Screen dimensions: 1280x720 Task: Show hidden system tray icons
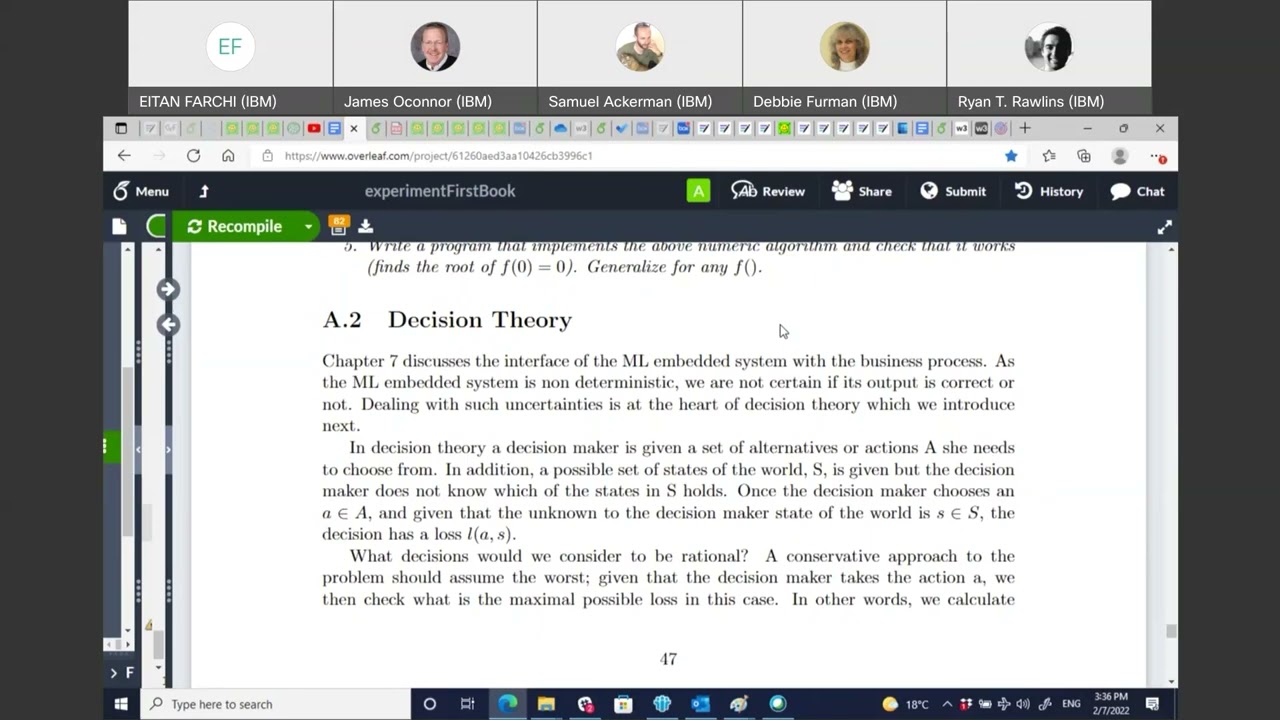click(947, 704)
